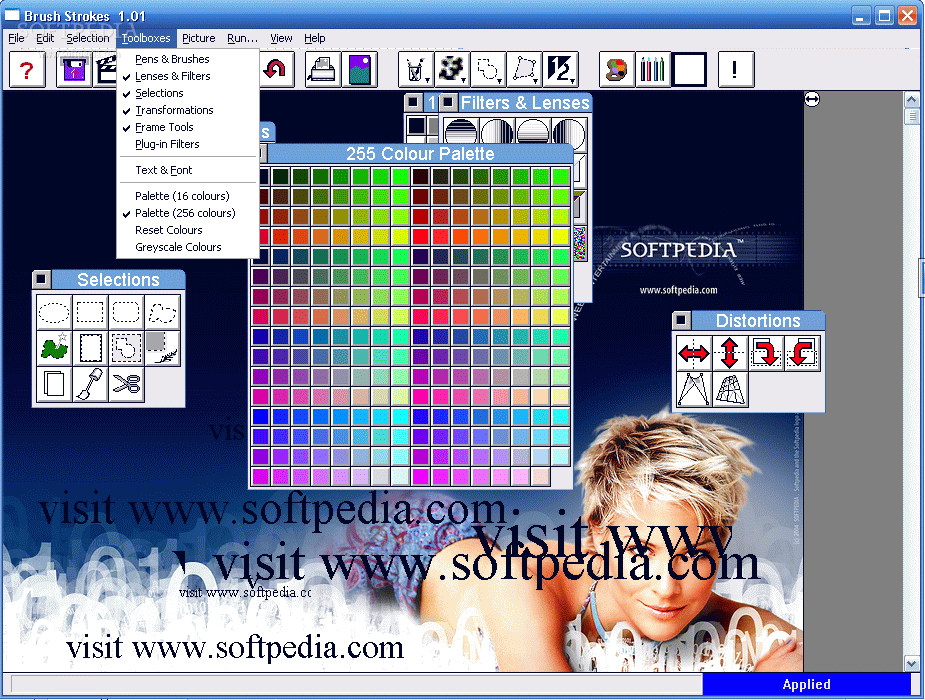Screen dimensions: 925x700
Task: Click the vertical scrollbar down arrow
Action: pyautogui.click(x=911, y=663)
